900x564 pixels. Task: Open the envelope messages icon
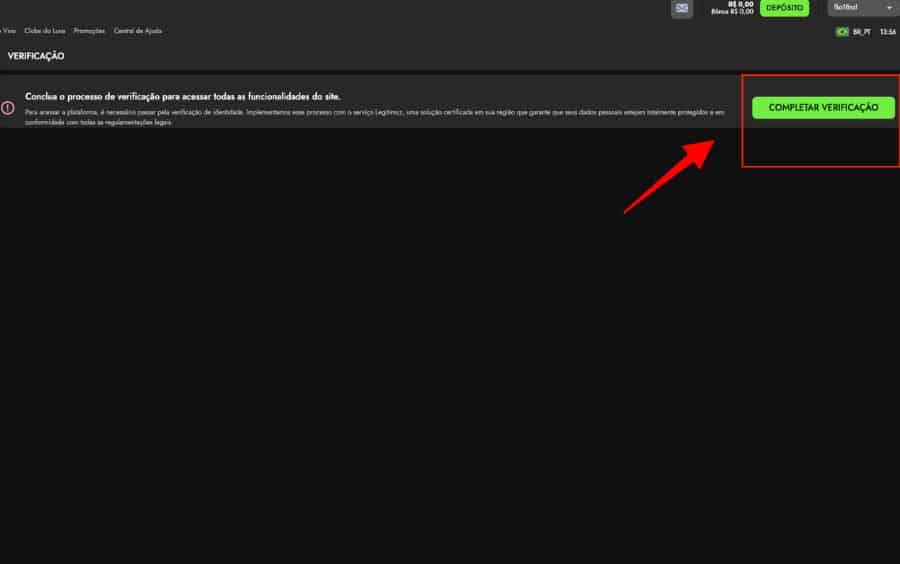click(x=682, y=8)
